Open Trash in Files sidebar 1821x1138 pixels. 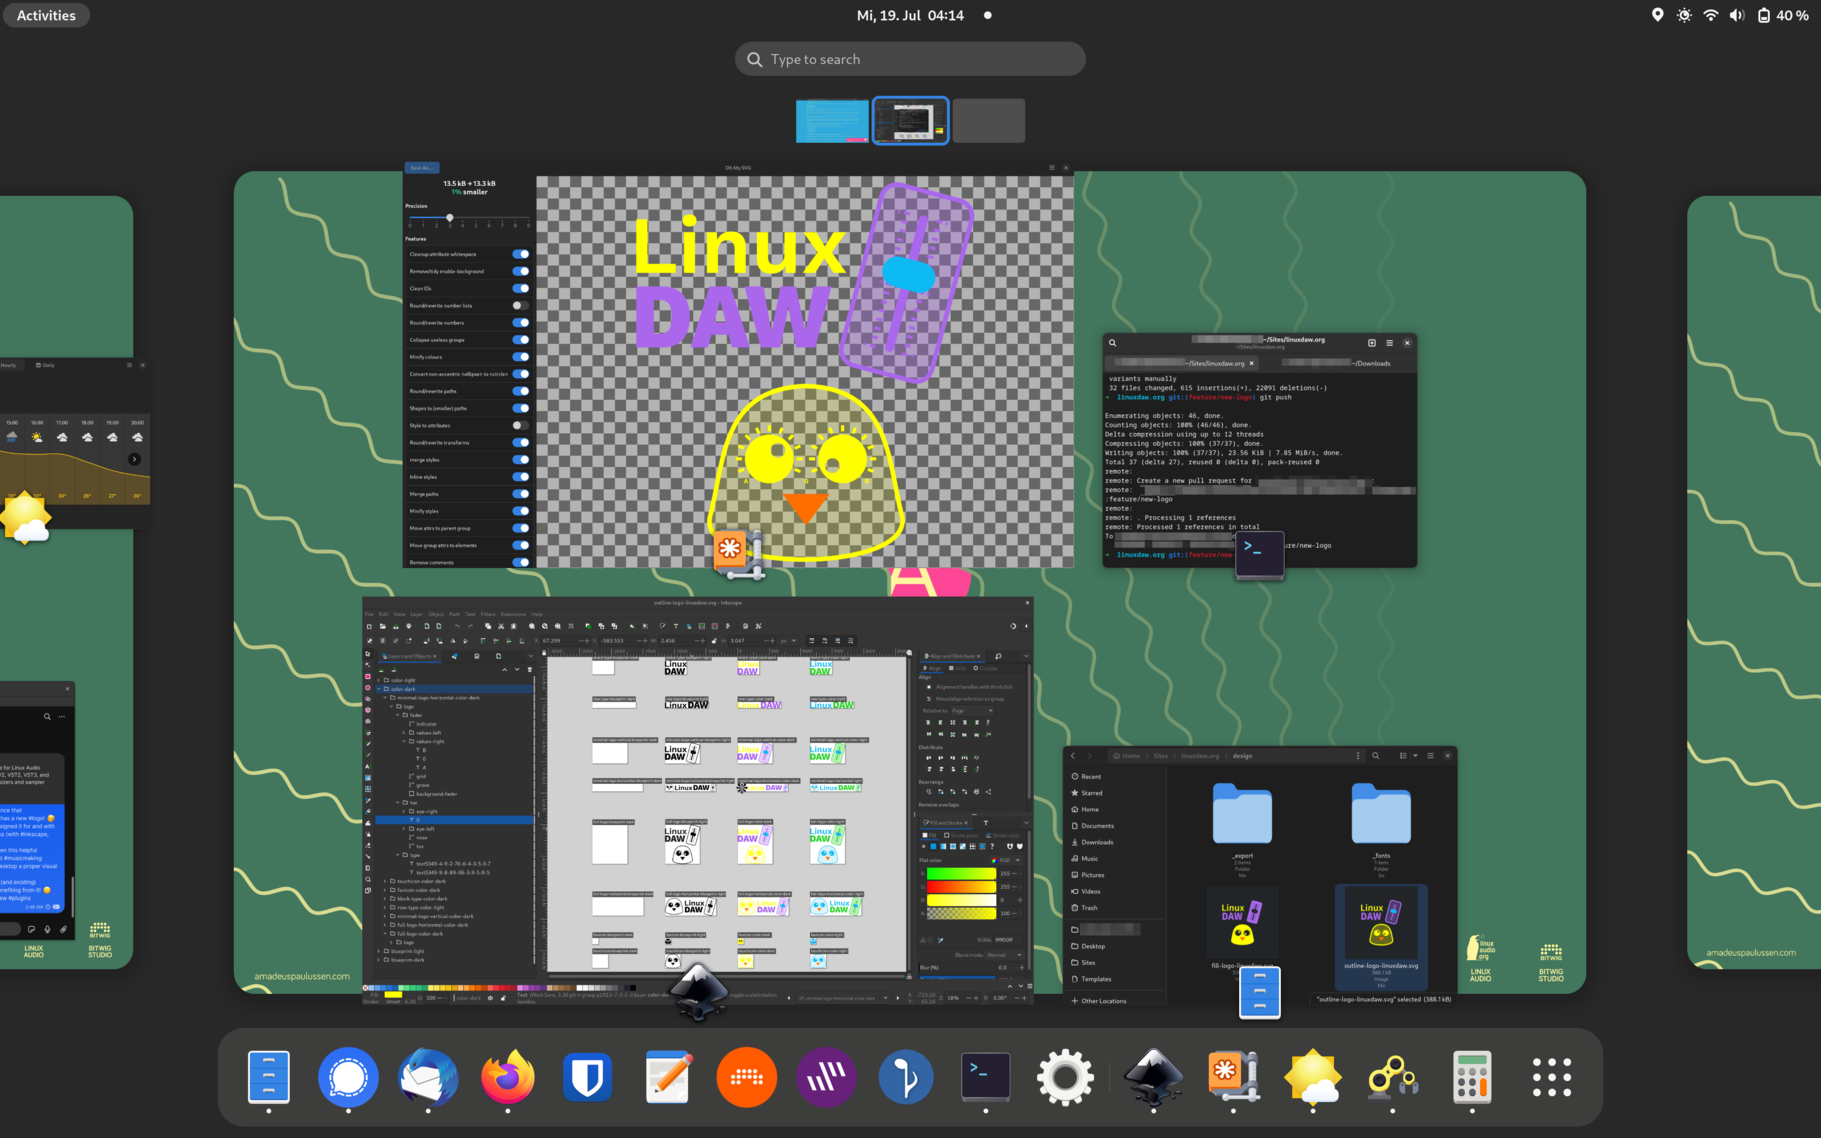(1089, 908)
